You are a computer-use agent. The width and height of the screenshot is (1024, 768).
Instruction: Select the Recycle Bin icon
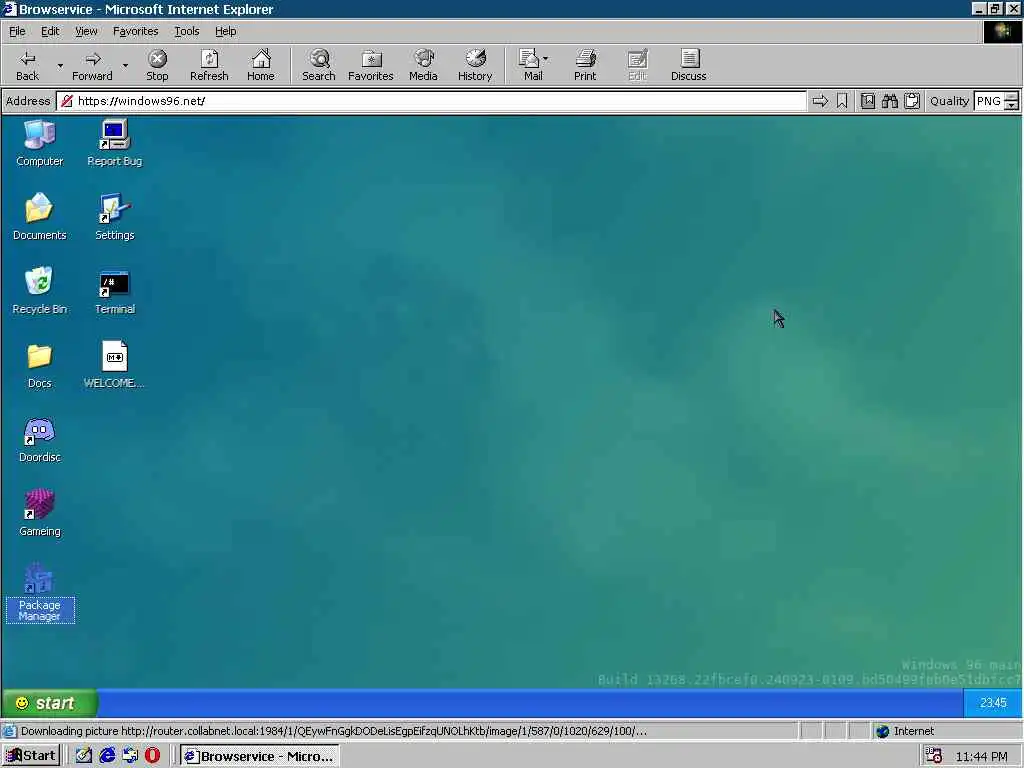[x=39, y=291]
